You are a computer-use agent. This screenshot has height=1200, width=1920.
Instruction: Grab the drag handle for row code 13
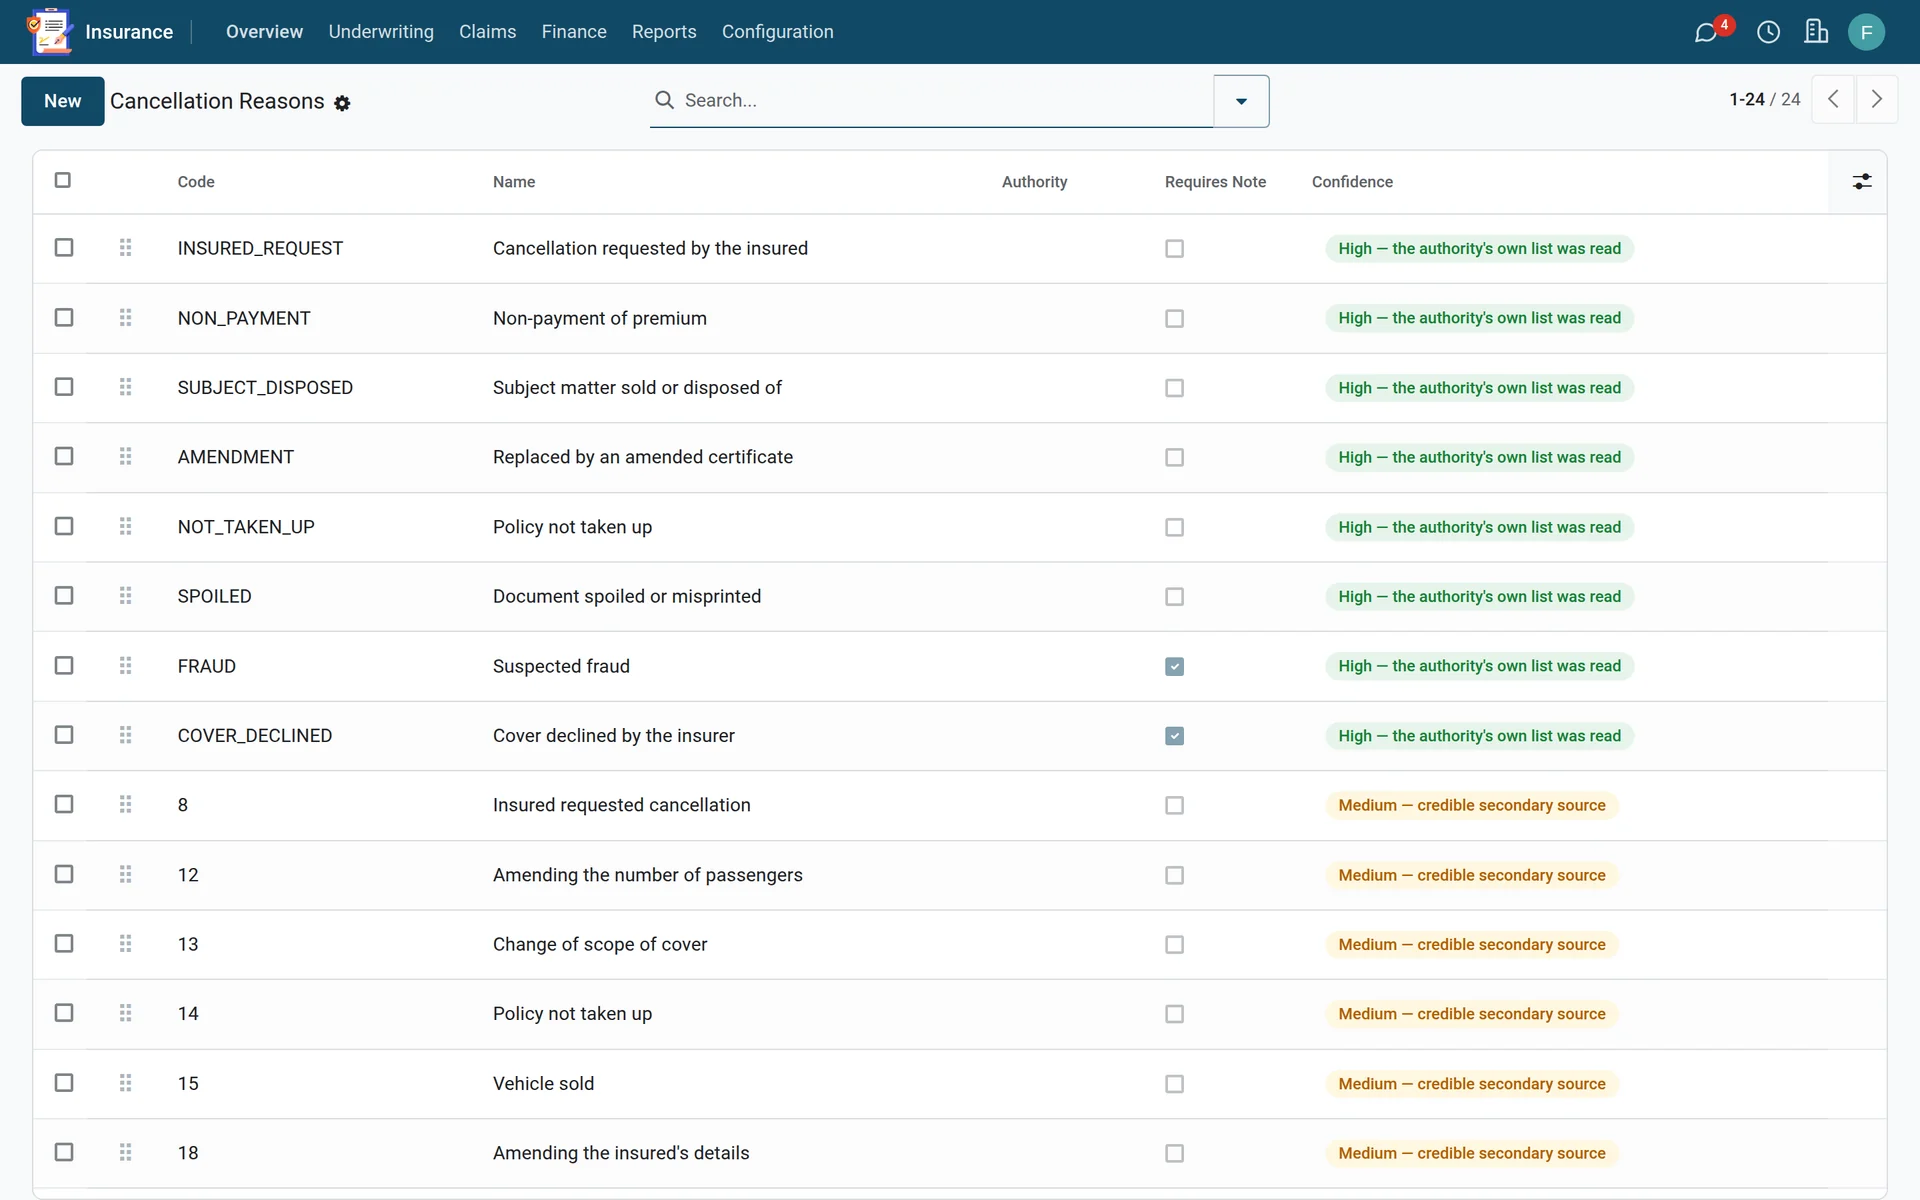(x=125, y=943)
